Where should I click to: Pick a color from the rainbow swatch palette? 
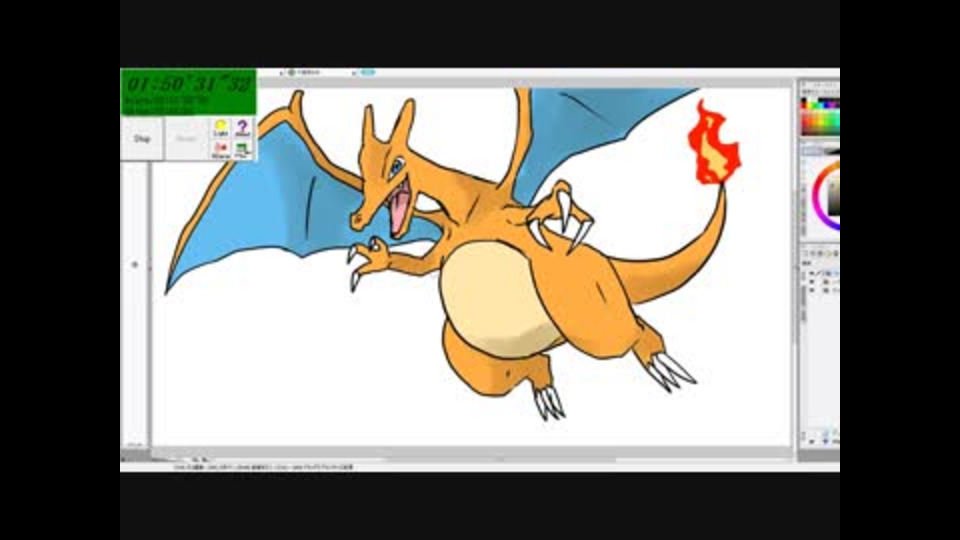[820, 116]
